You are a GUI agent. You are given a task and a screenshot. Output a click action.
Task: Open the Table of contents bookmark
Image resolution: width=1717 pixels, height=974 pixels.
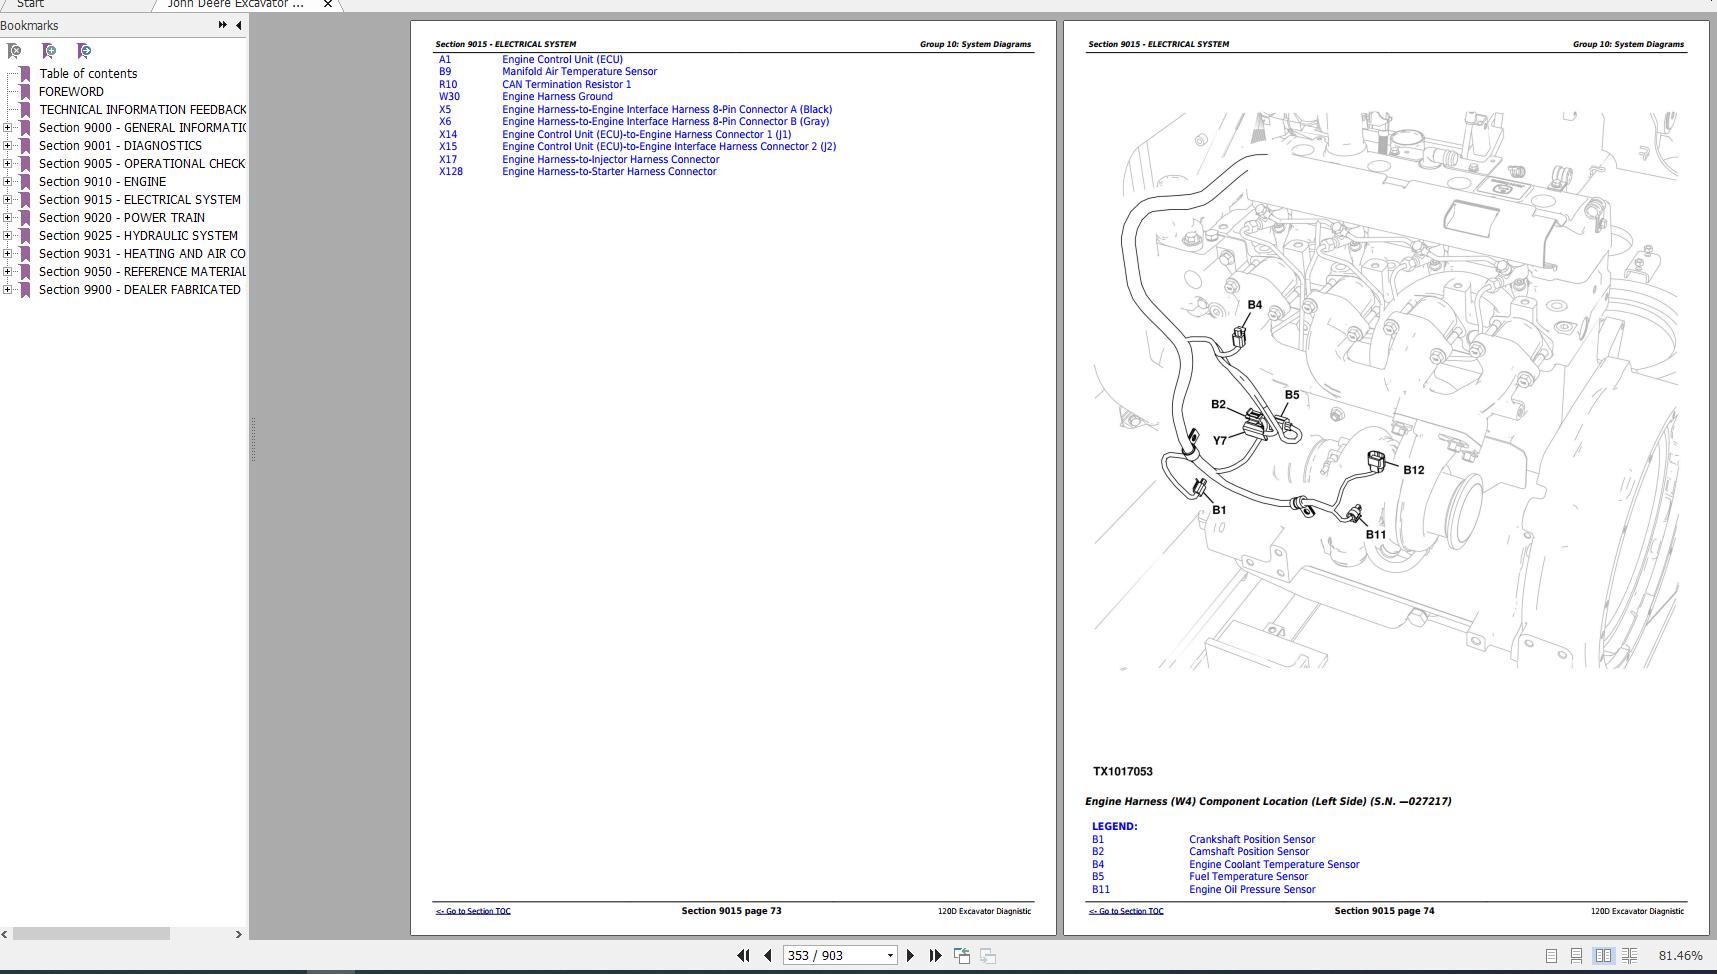tap(88, 74)
